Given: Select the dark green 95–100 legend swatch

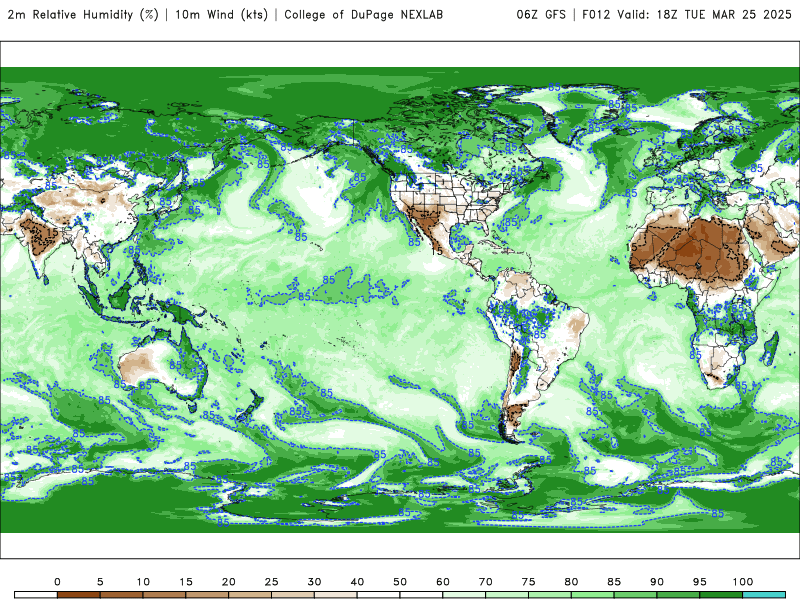Looking at the screenshot, I should click(721, 595).
